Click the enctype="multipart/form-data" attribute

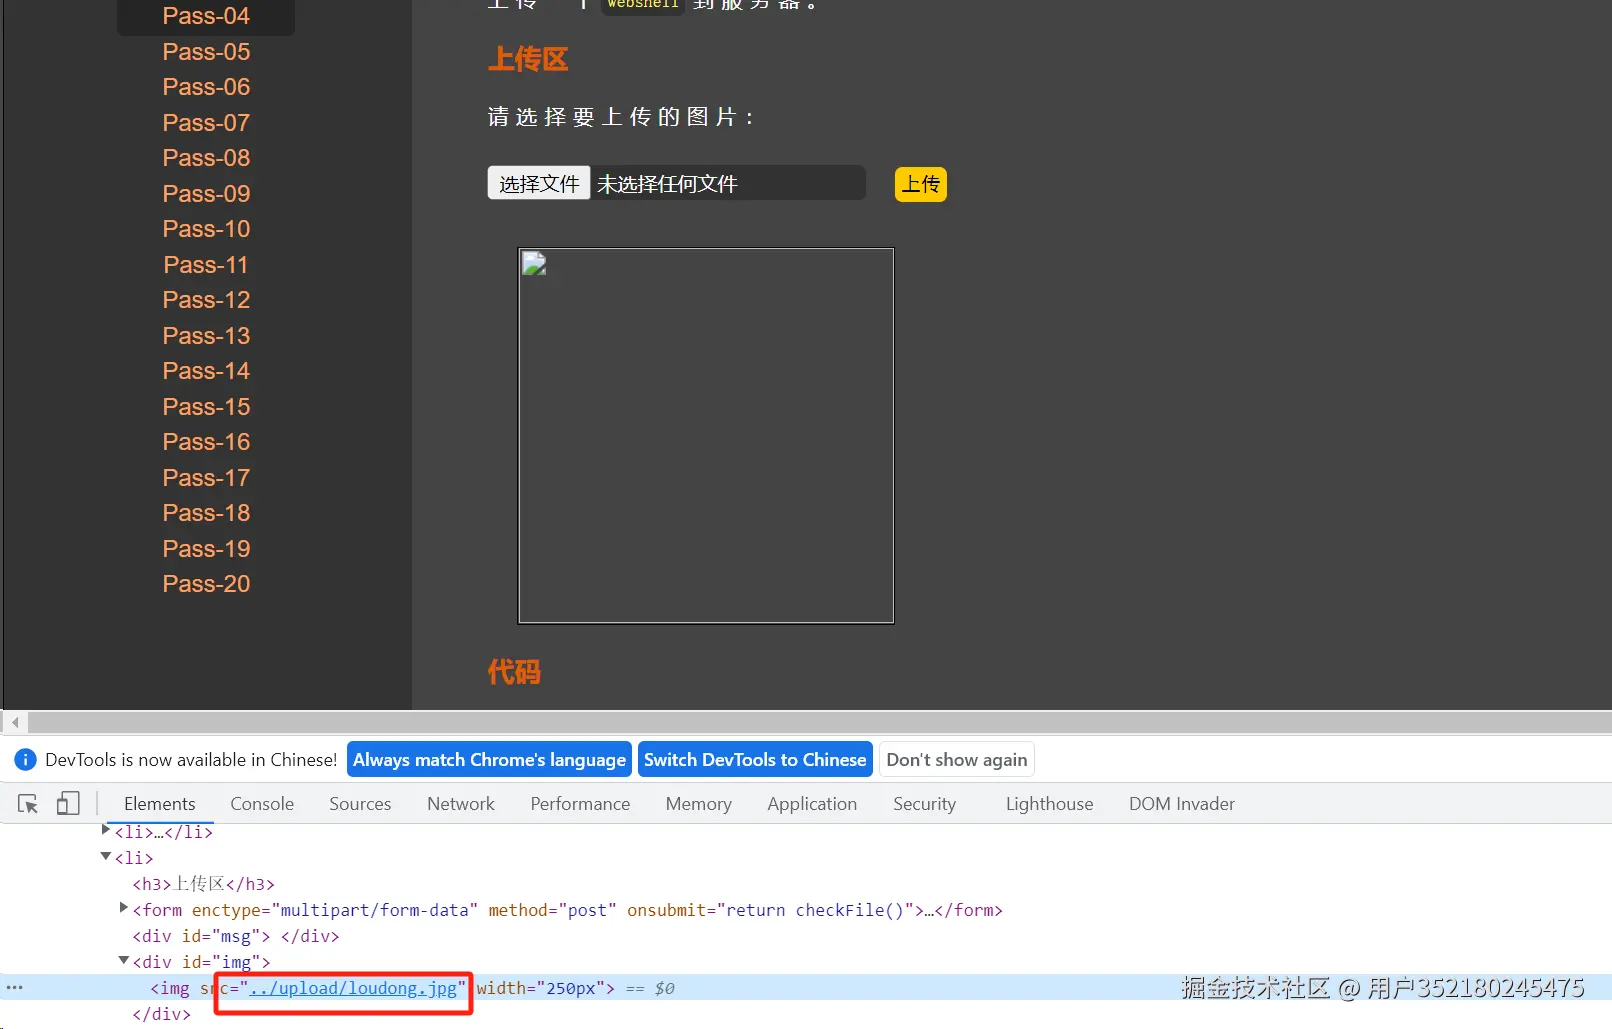335,910
